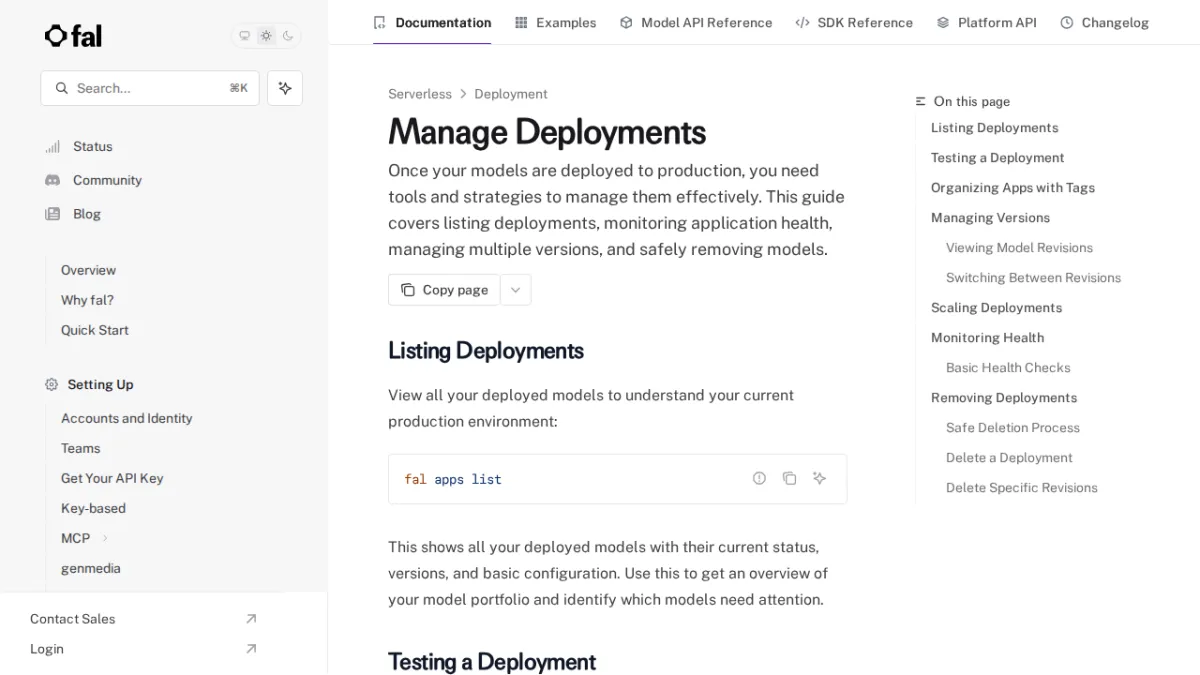Click Login link

click(46, 649)
